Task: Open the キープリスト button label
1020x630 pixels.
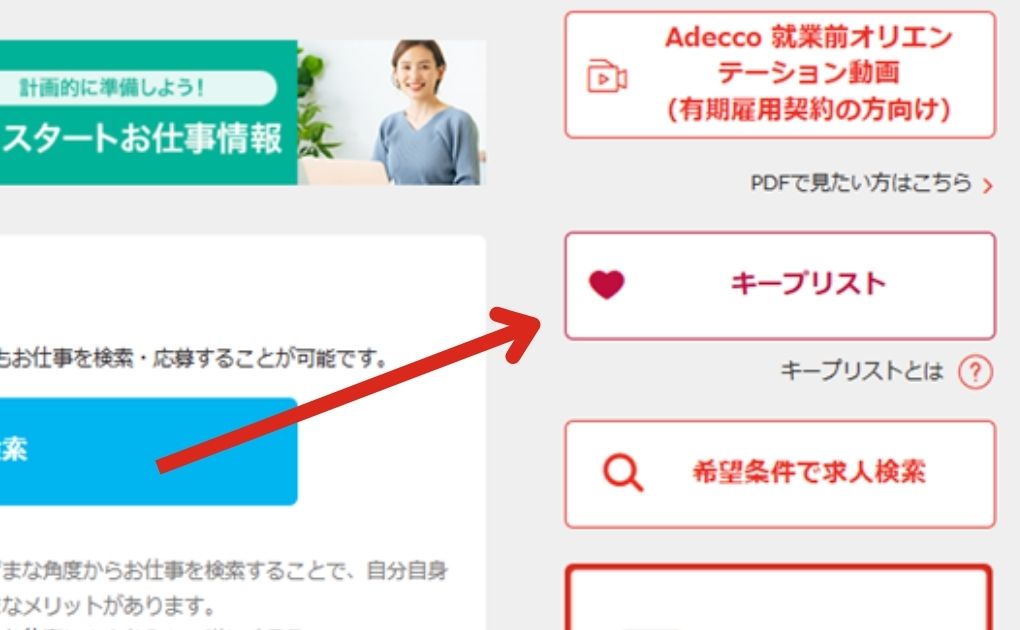Action: tap(808, 284)
